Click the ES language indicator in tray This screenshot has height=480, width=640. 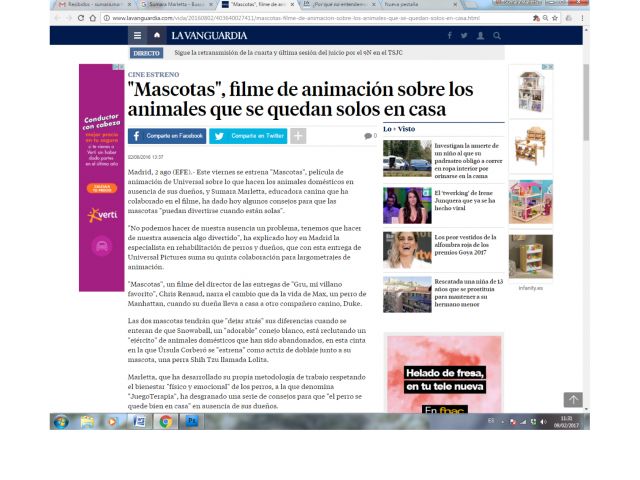[x=491, y=421]
